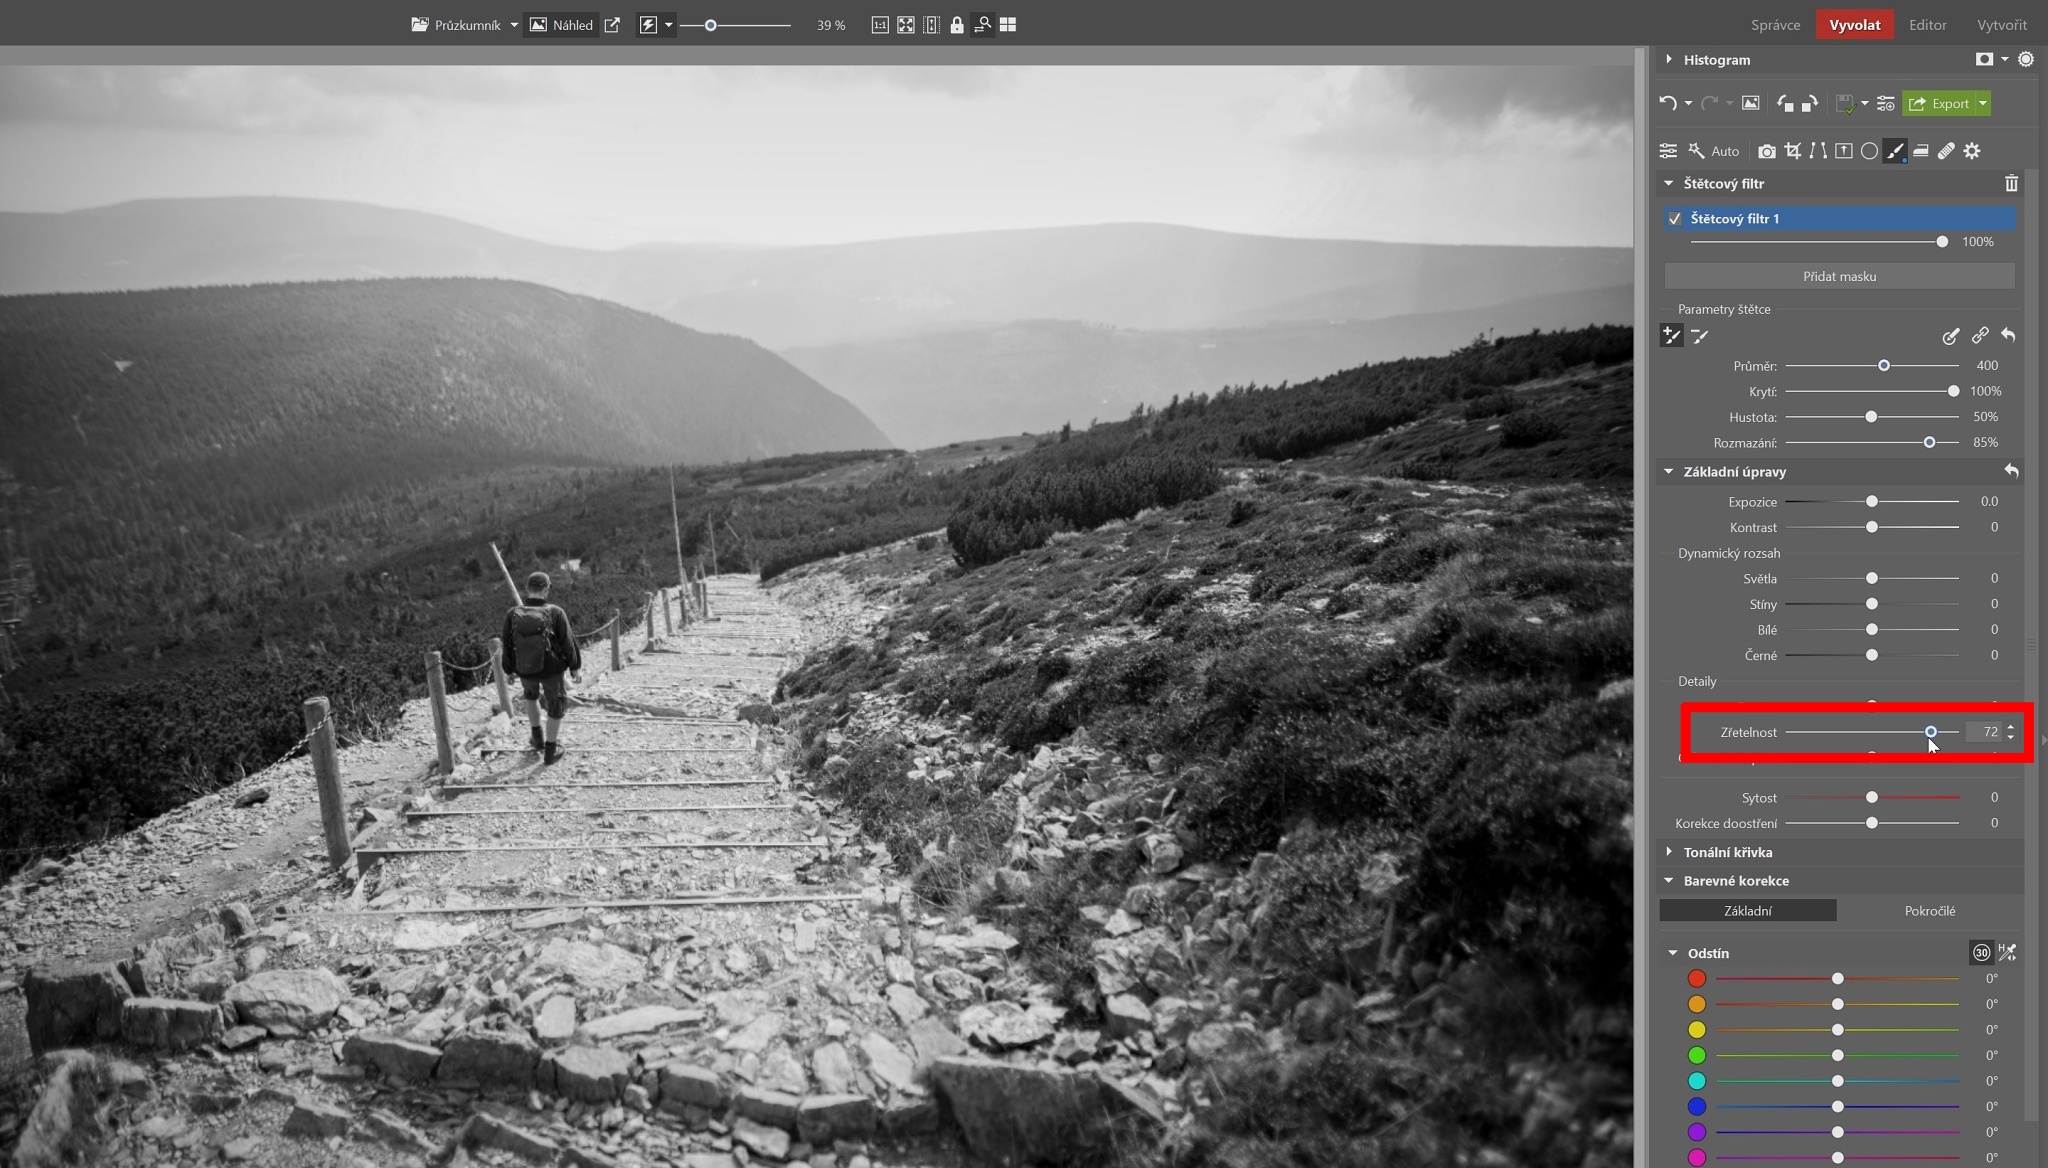Open preview in external window icon

[x=612, y=25]
